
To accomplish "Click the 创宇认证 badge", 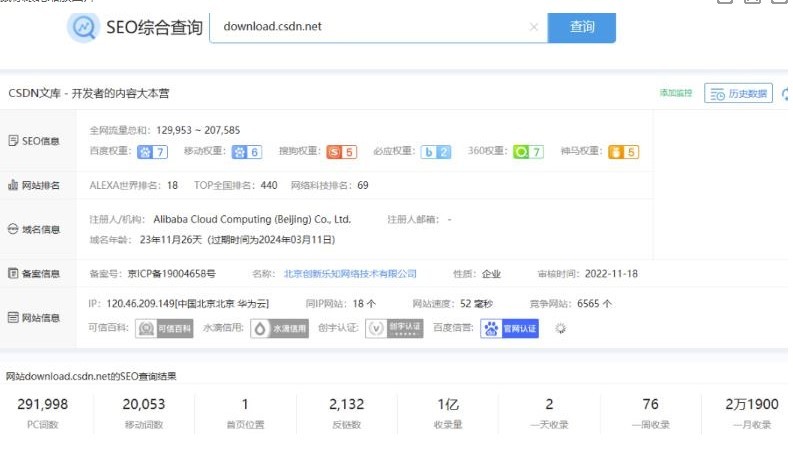I will [394, 329].
